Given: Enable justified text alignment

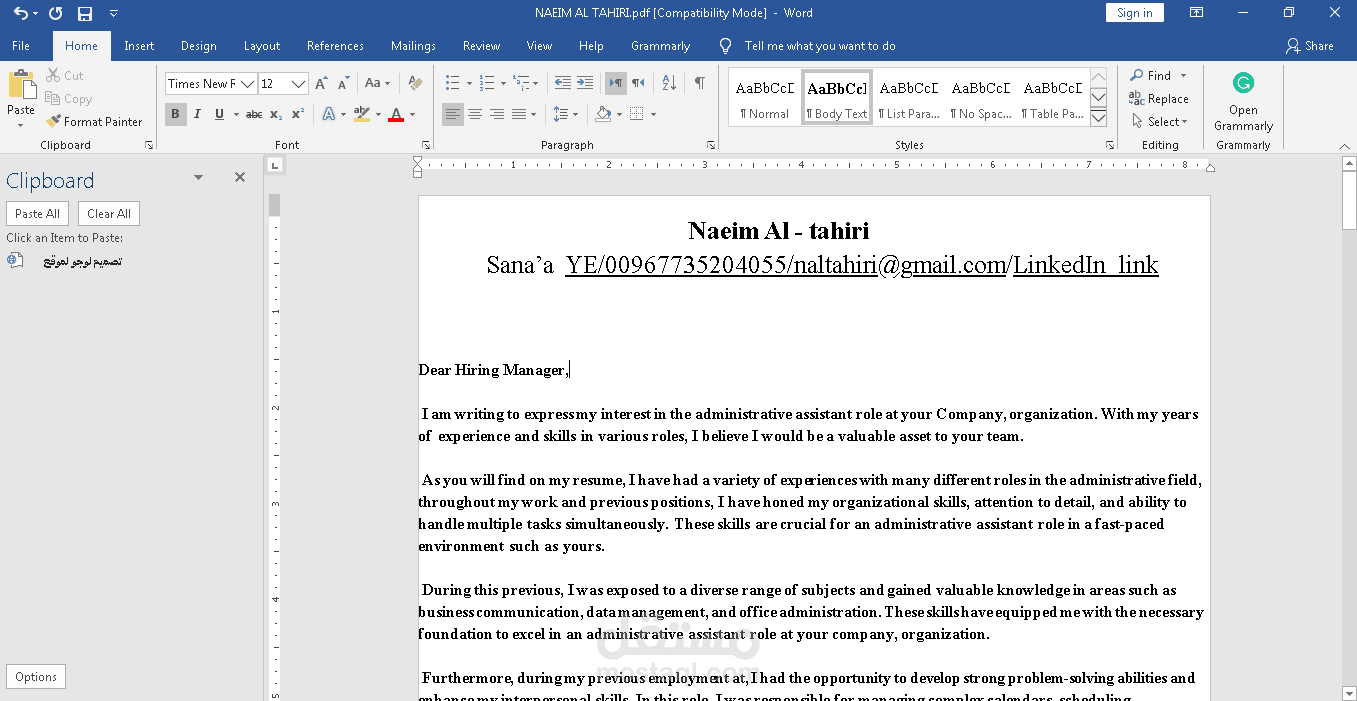Looking at the screenshot, I should click(x=520, y=114).
